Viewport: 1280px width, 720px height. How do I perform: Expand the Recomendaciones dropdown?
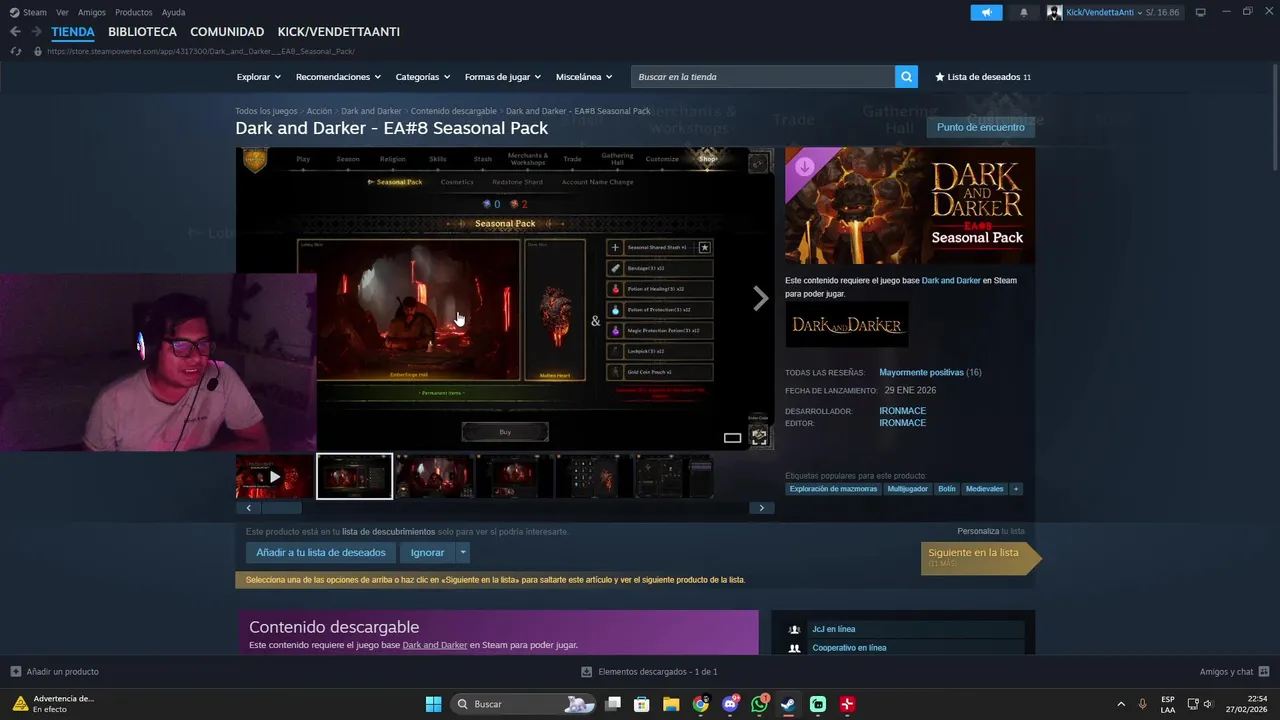click(338, 77)
